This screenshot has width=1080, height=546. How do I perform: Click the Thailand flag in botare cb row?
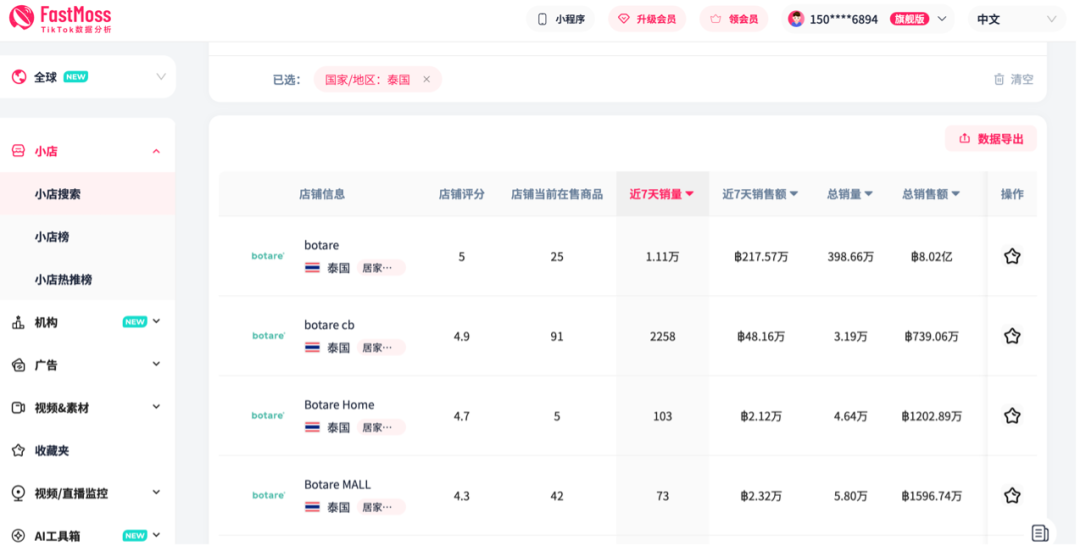point(312,348)
